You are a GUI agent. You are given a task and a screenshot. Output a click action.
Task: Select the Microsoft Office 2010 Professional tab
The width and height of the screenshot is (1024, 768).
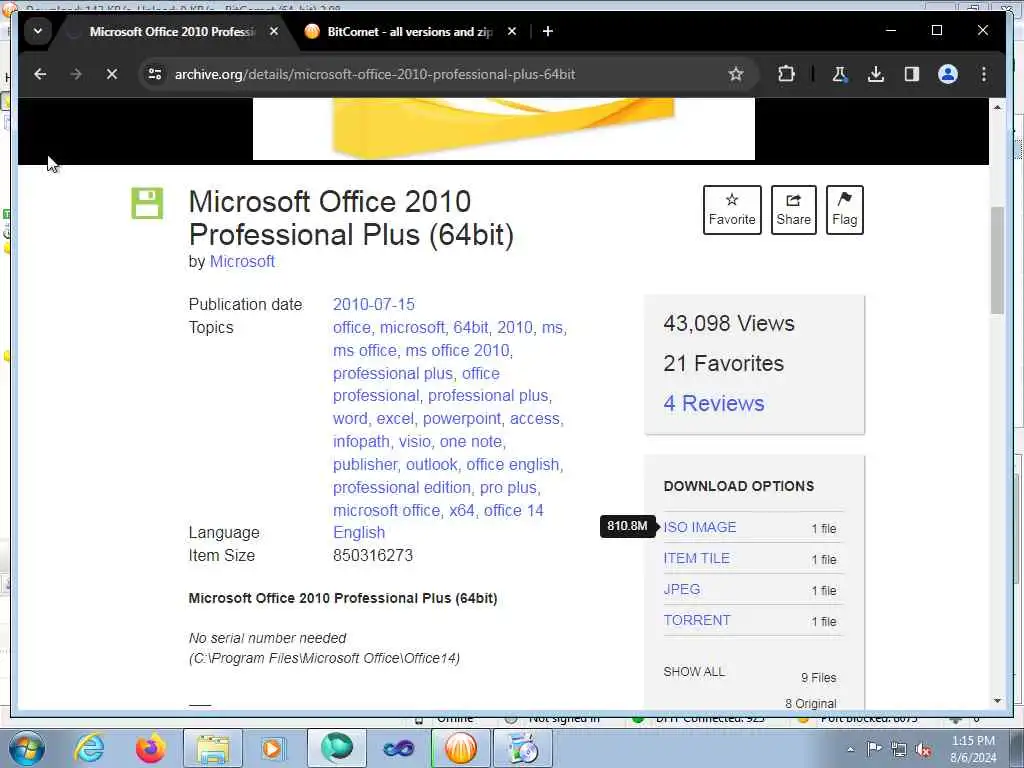click(172, 31)
